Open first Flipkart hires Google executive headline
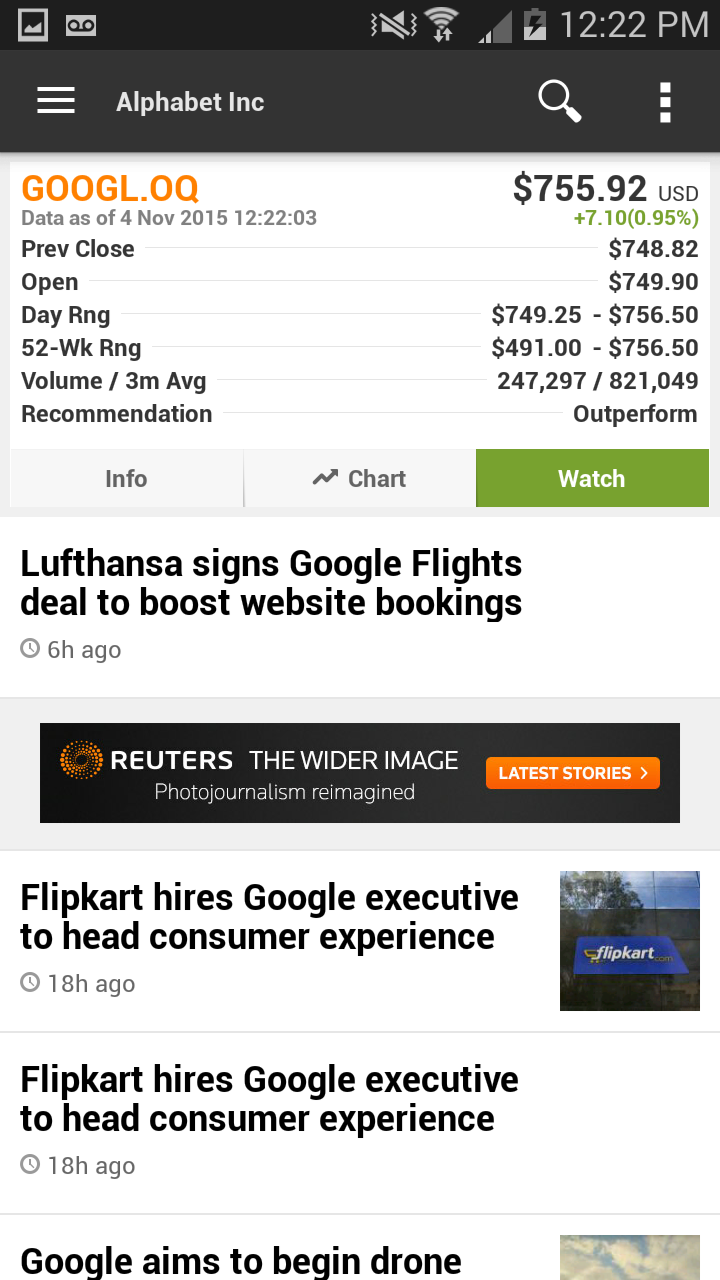The image size is (720, 1280). 269,917
